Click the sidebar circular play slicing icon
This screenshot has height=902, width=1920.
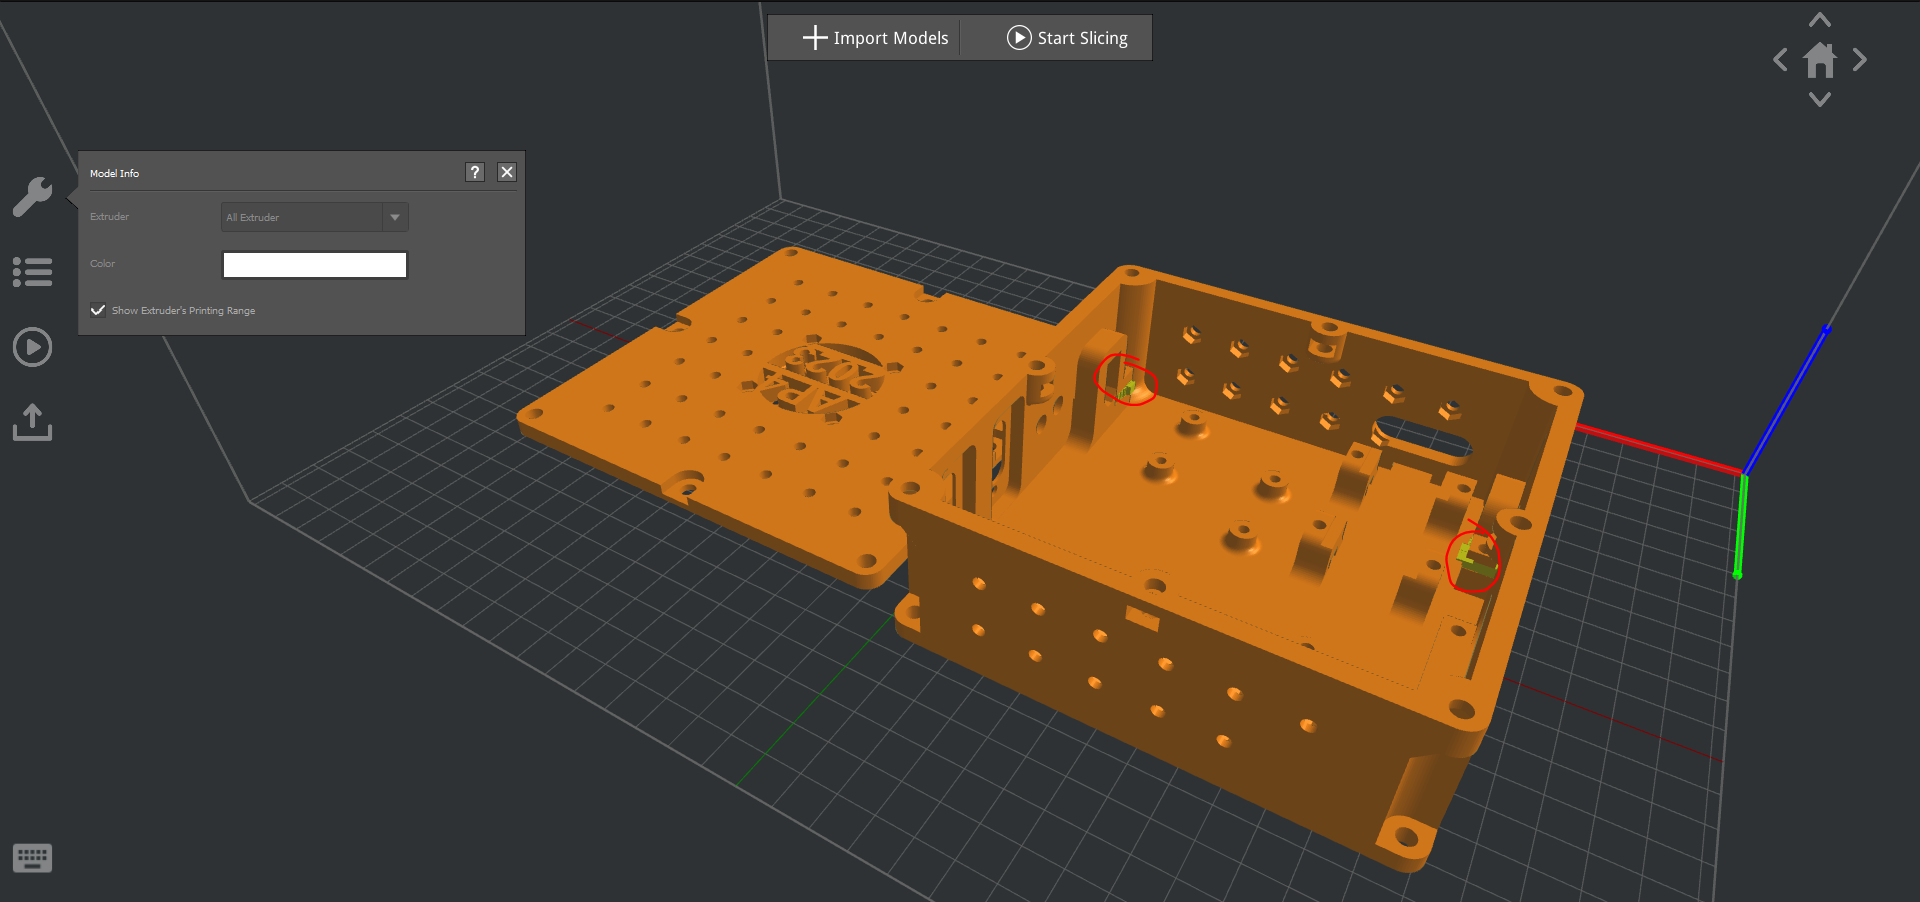point(32,347)
